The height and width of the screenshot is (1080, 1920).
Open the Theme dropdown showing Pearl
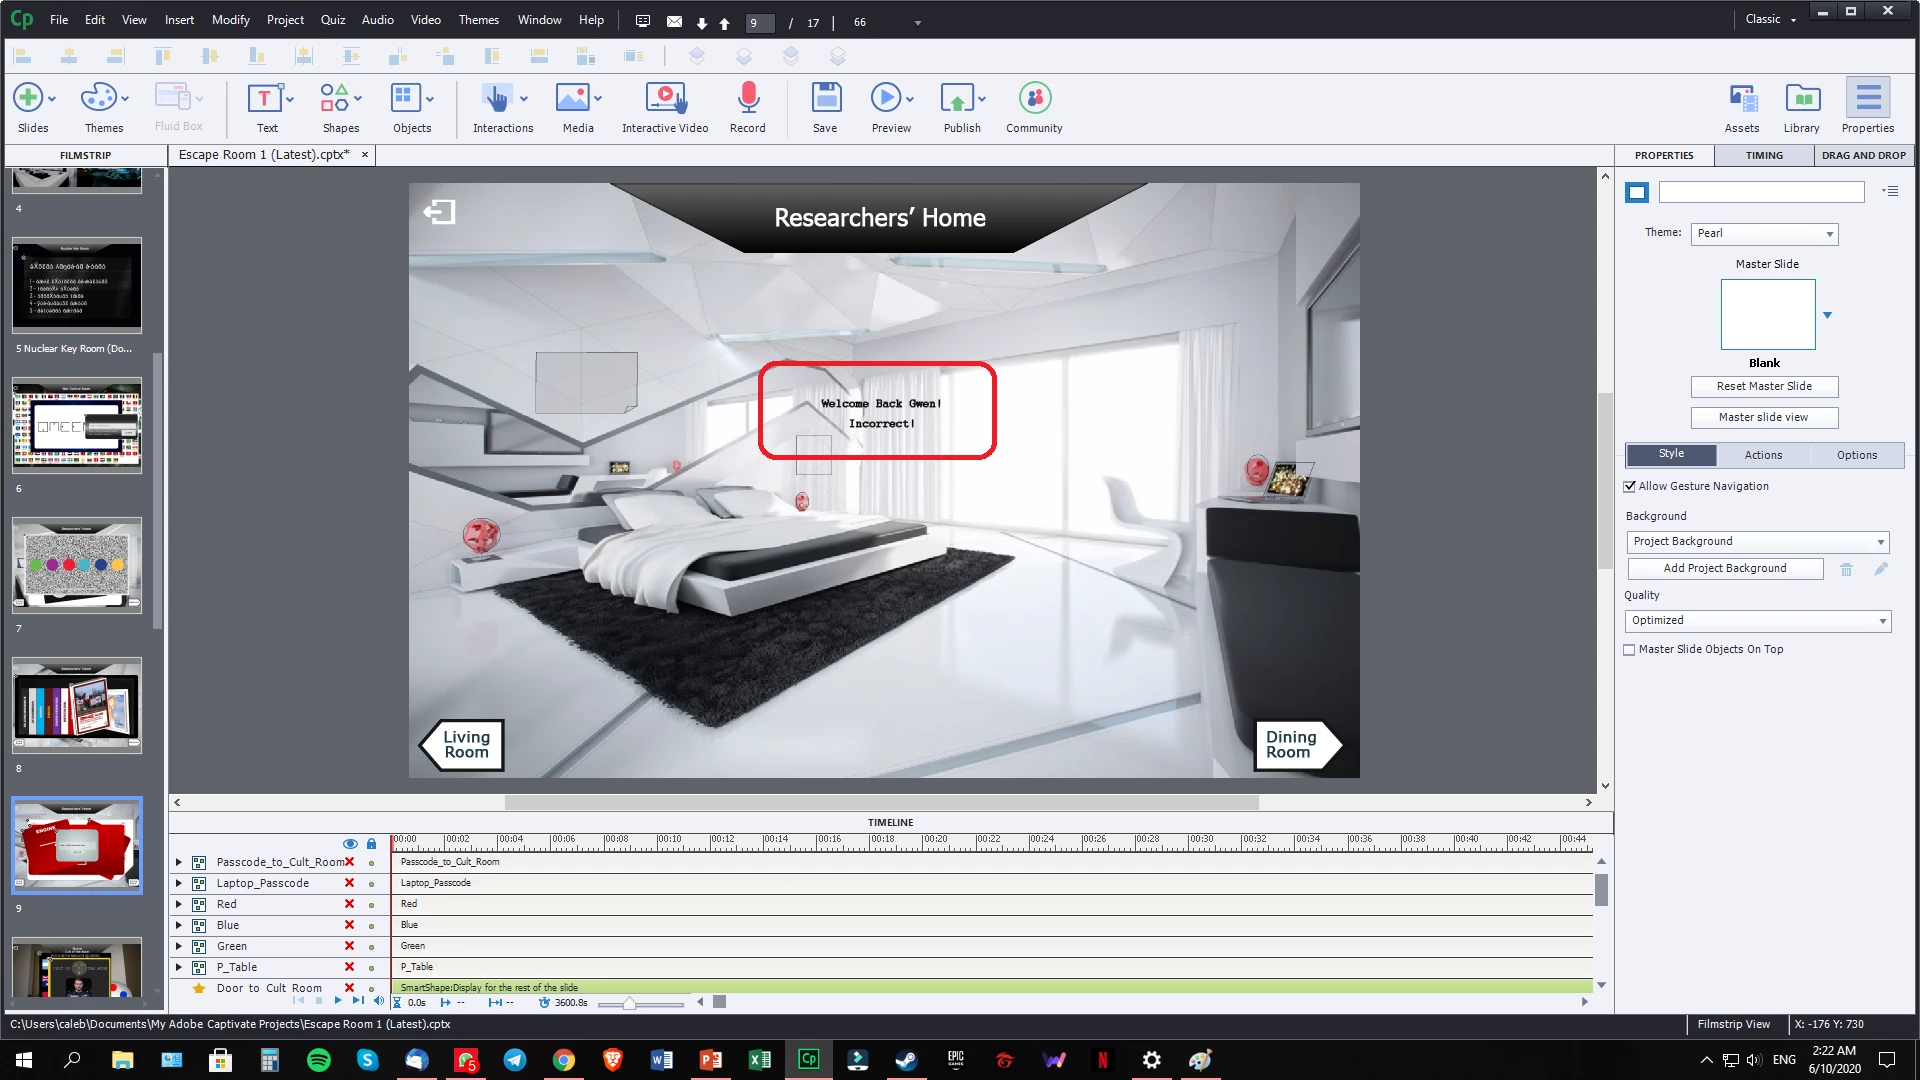pos(1765,233)
